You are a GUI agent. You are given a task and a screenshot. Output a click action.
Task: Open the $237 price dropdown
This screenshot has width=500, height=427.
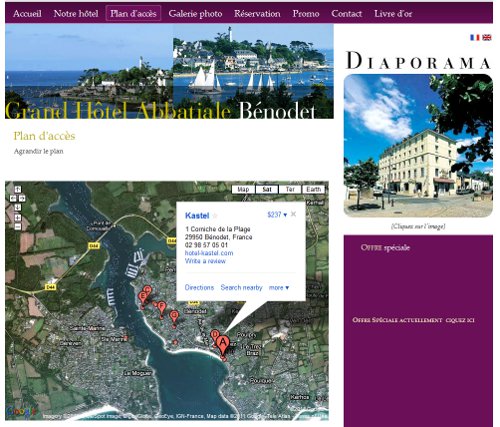tap(277, 215)
